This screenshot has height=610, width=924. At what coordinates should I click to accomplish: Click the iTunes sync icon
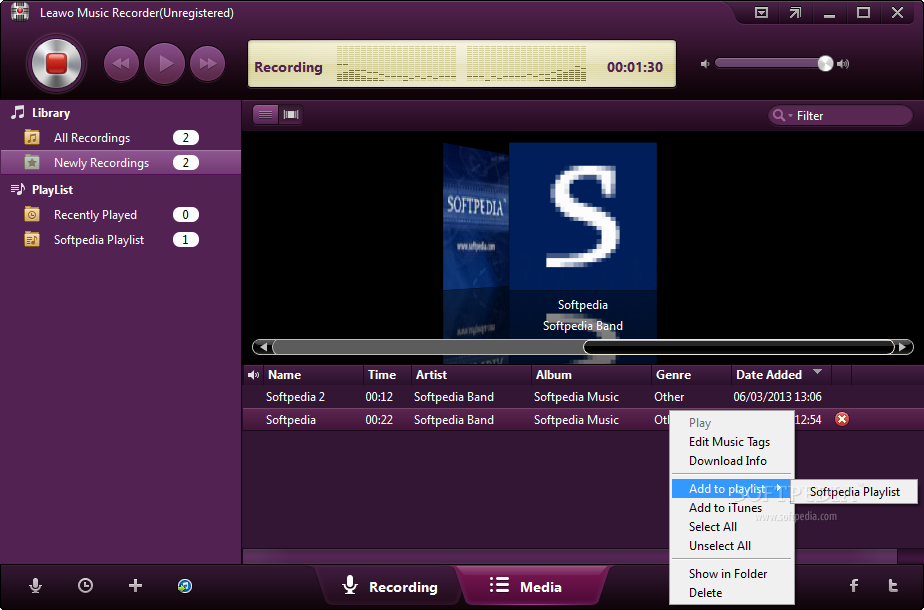185,586
